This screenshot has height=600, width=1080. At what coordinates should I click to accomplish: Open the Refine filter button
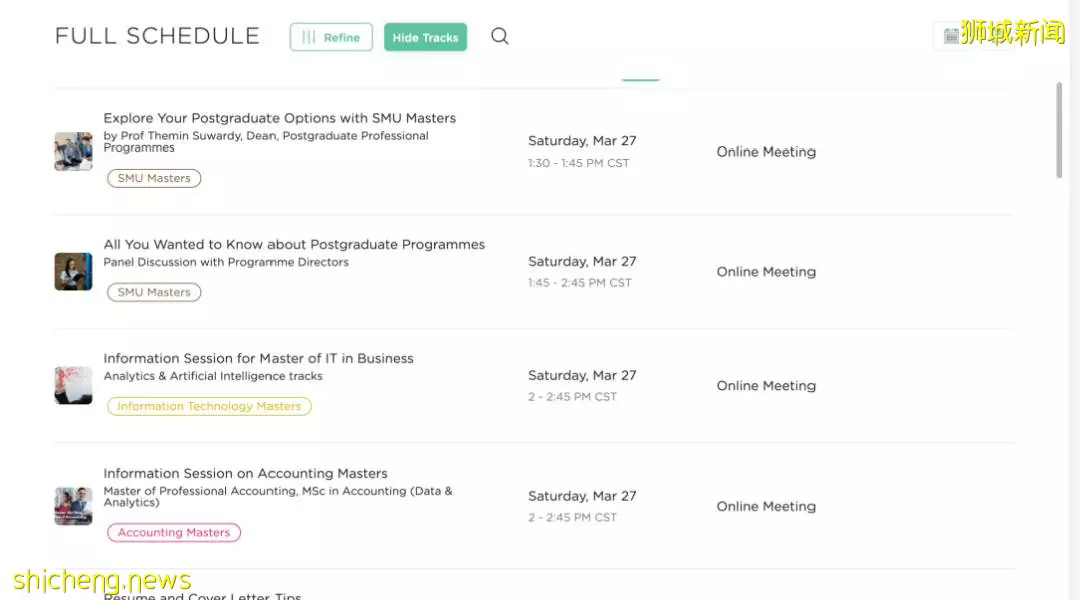coord(331,37)
